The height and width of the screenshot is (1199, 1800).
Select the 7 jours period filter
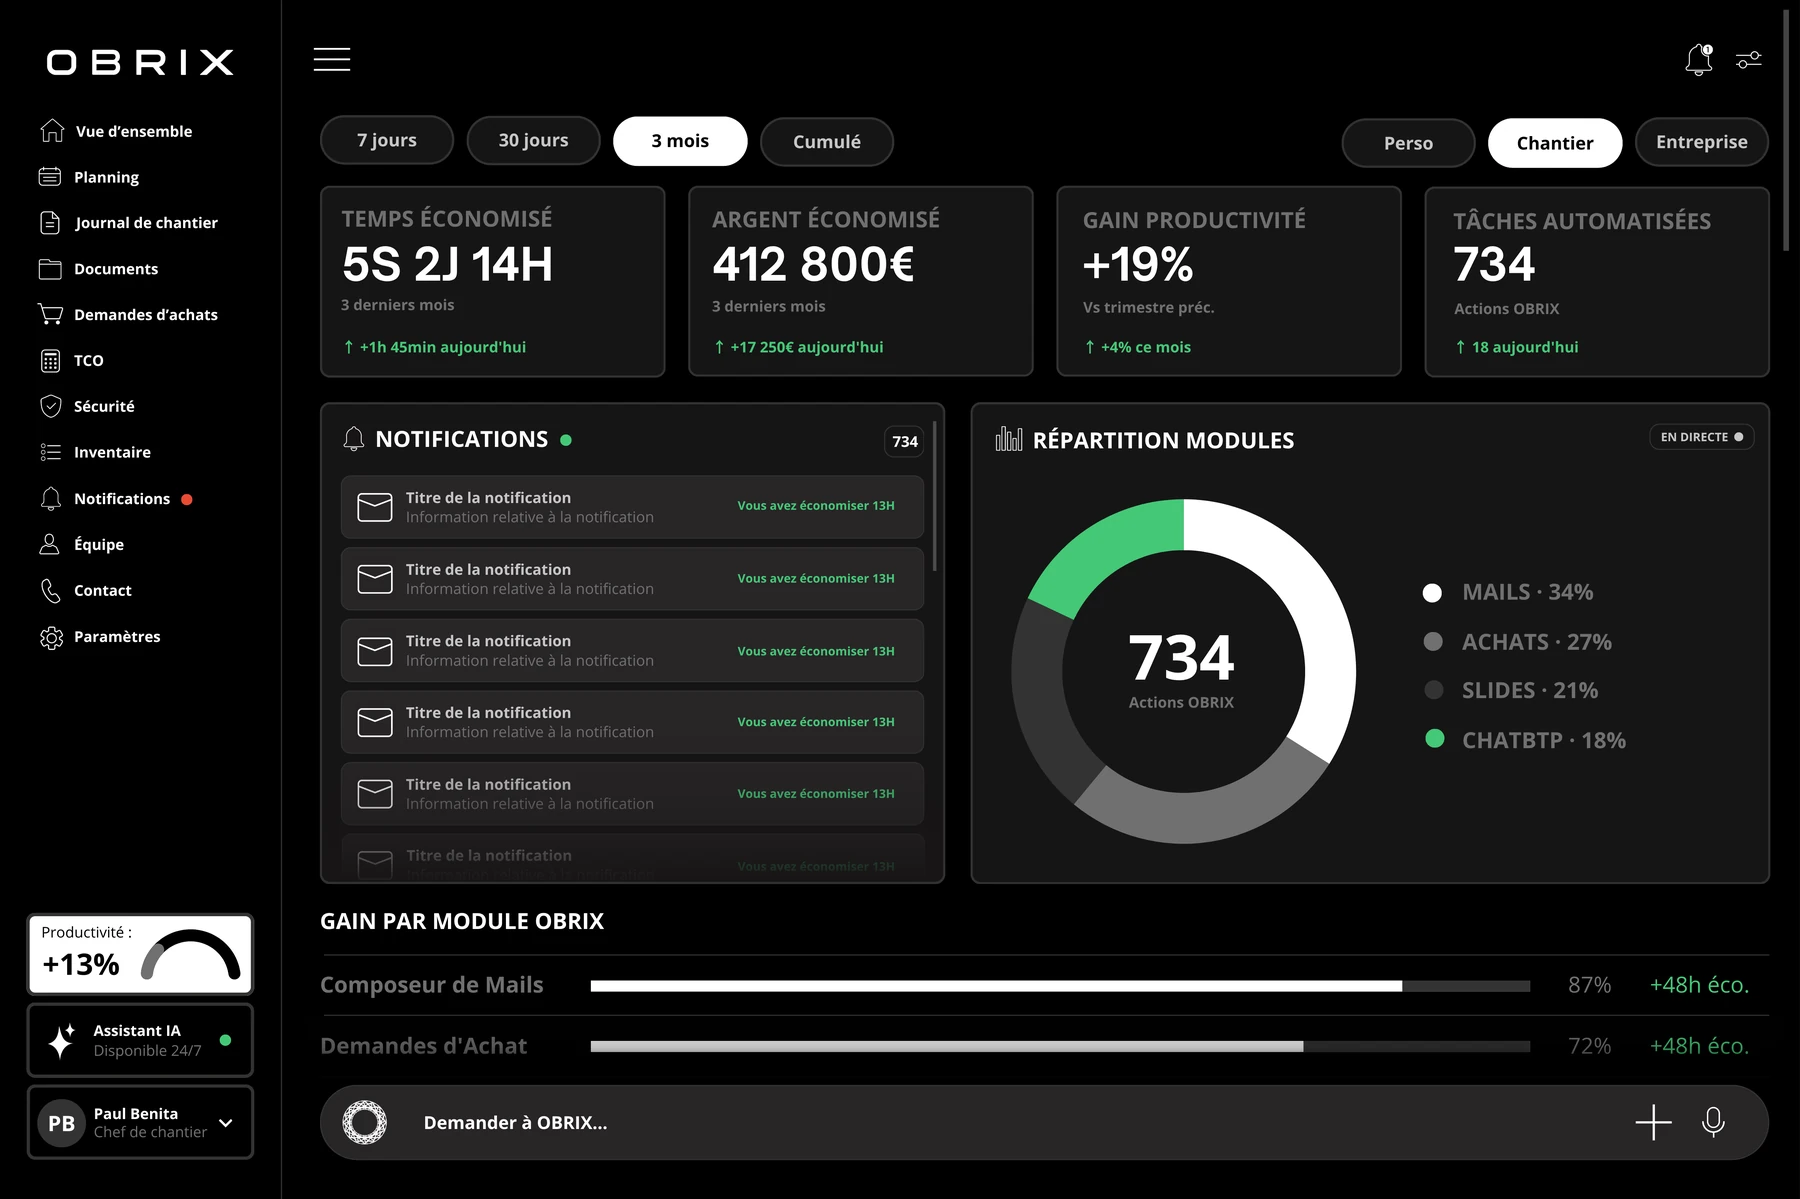387,141
